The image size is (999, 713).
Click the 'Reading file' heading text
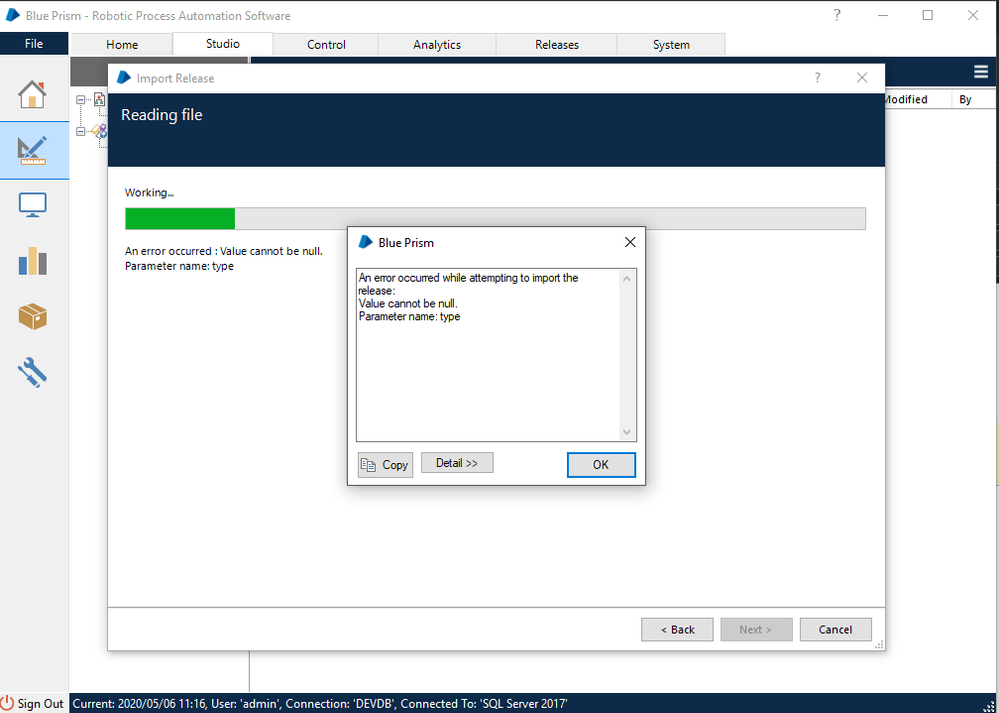162,115
